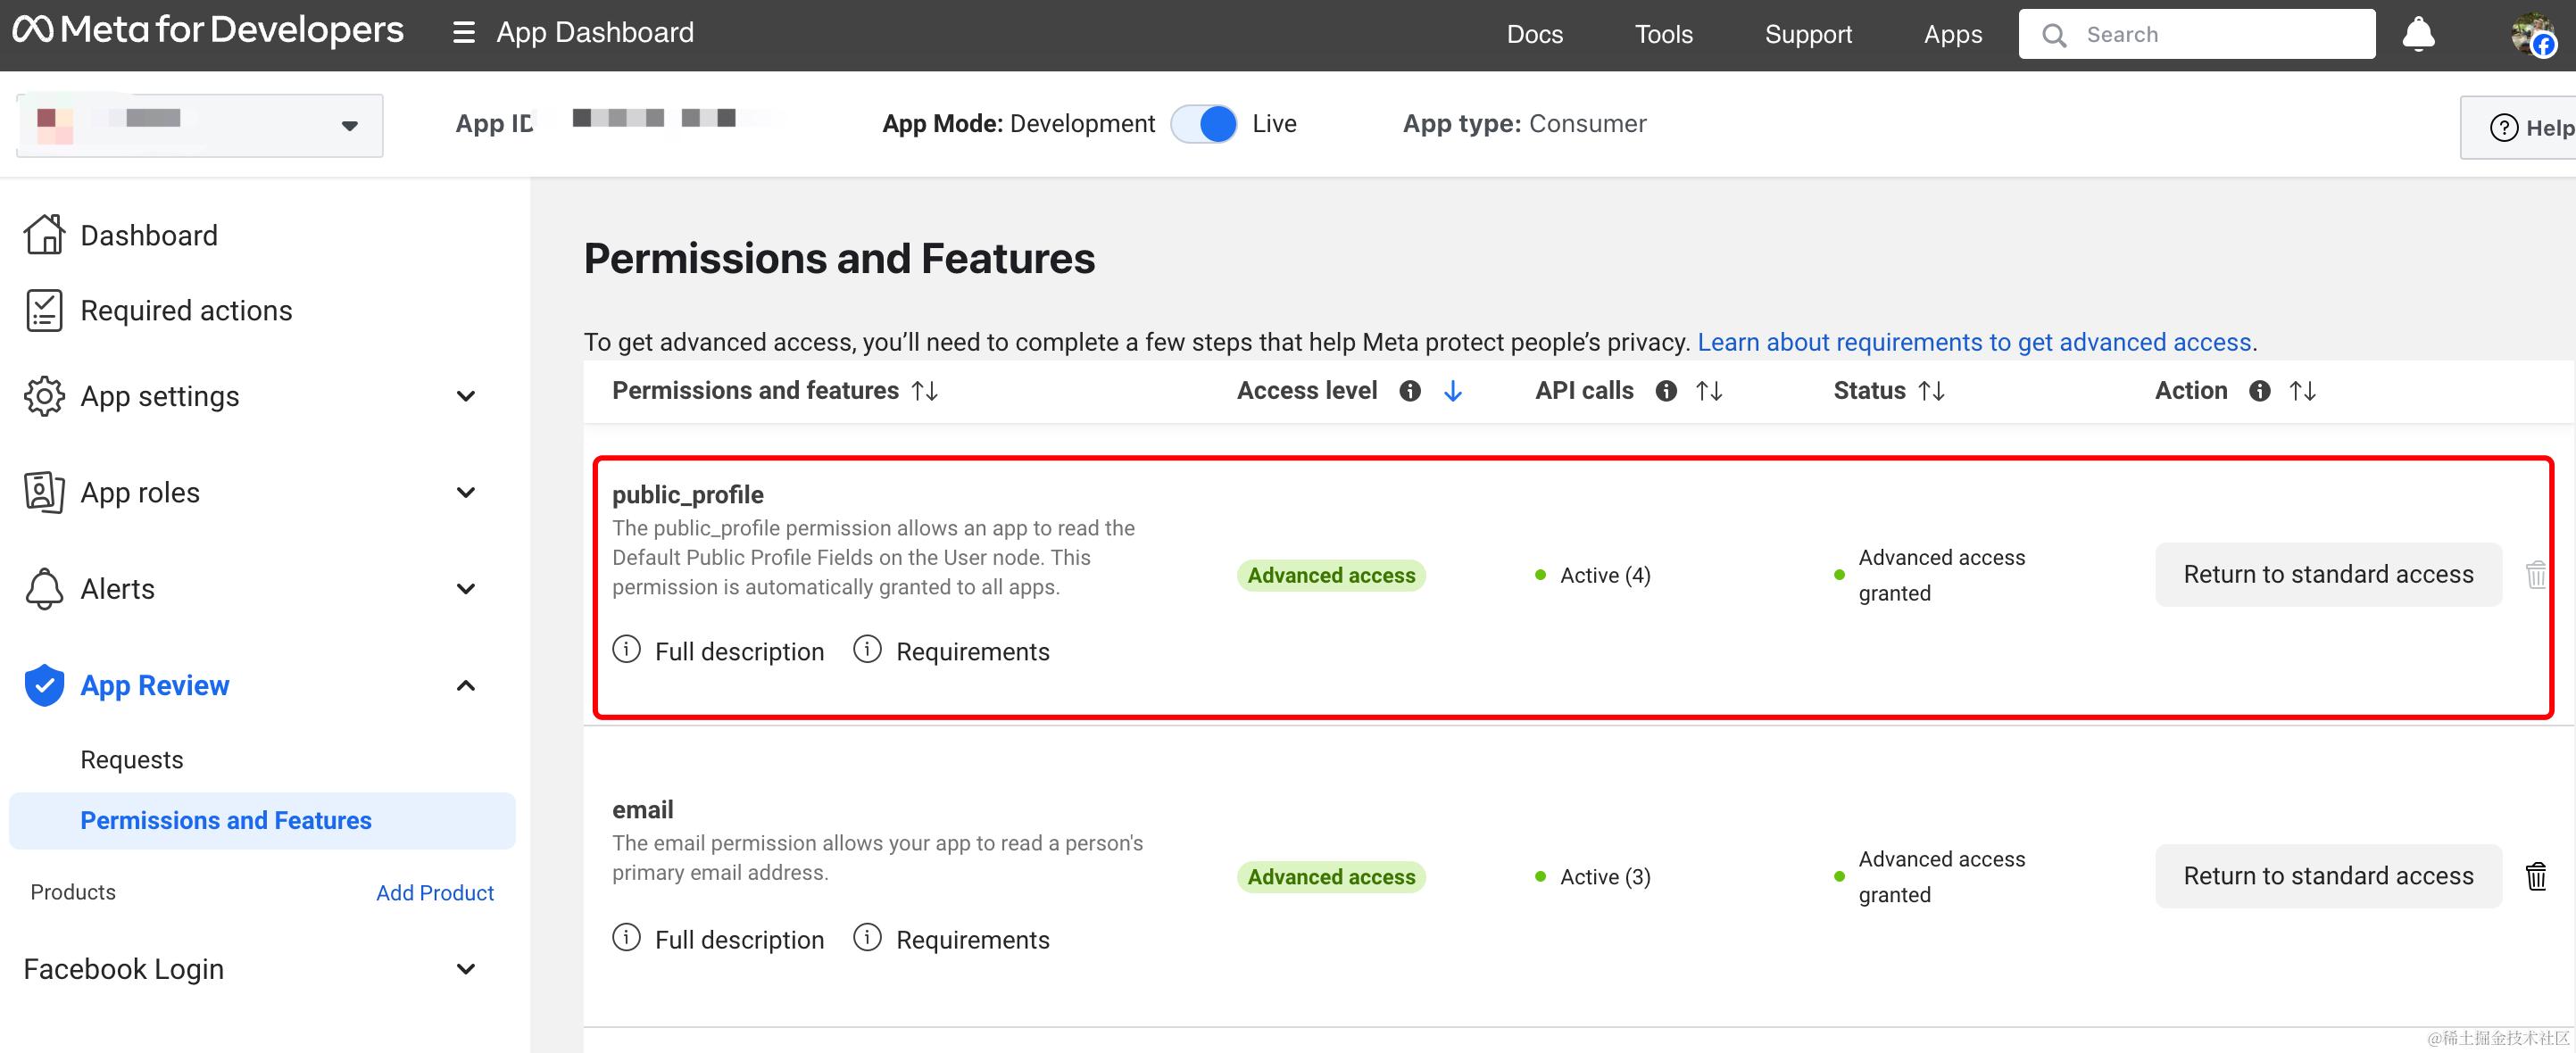This screenshot has width=2576, height=1053.
Task: Click info icon next to Access level
Action: point(1410,391)
